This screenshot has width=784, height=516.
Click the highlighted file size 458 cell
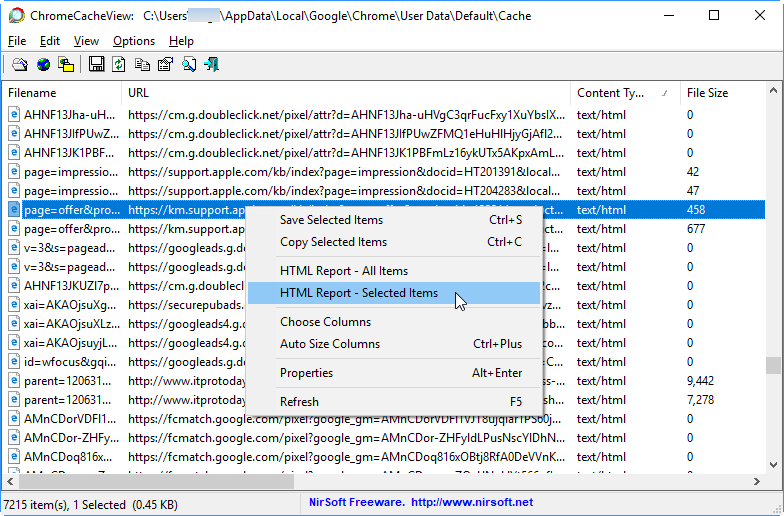[696, 210]
